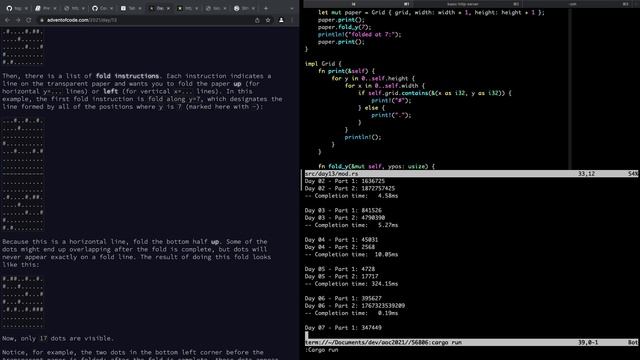Share this page using share icon
Screen dimensions: 640x360
tap(257, 20)
